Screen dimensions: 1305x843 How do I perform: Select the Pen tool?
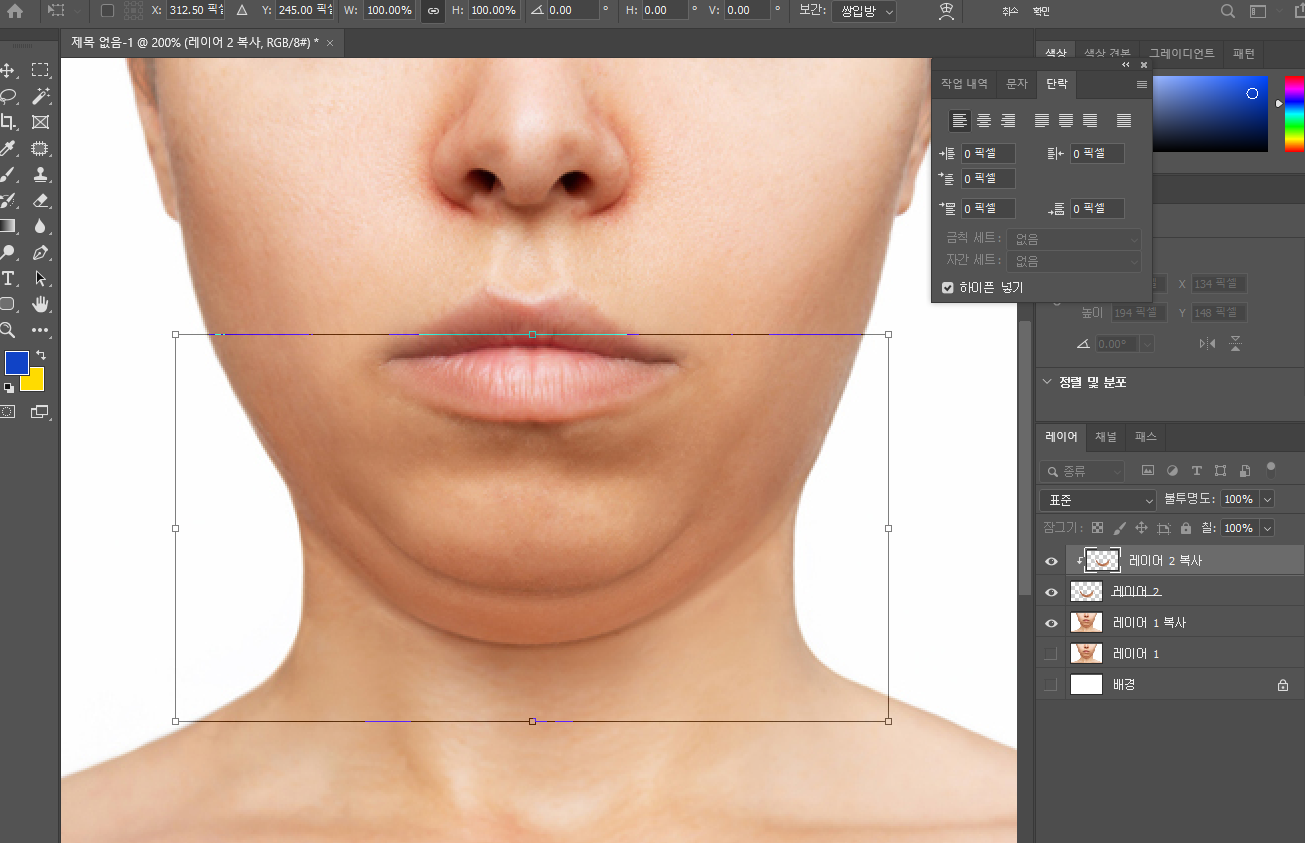(40, 252)
